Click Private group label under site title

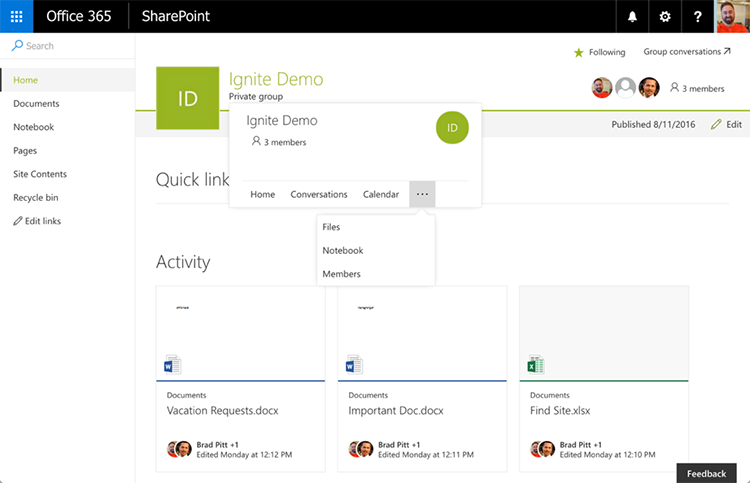click(255, 96)
